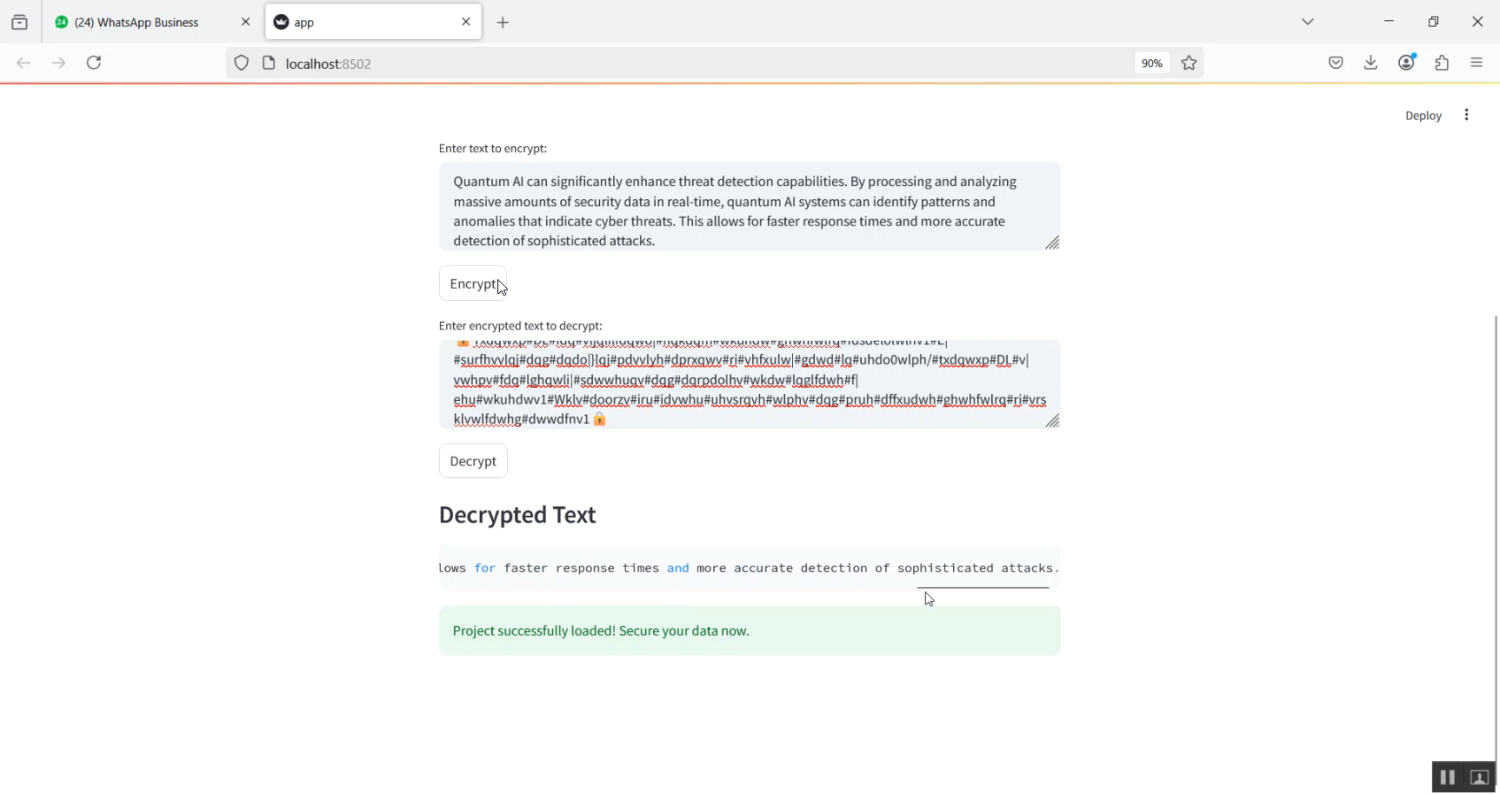
Task: Click the Firefox View icon in tab bar
Action: tap(19, 22)
